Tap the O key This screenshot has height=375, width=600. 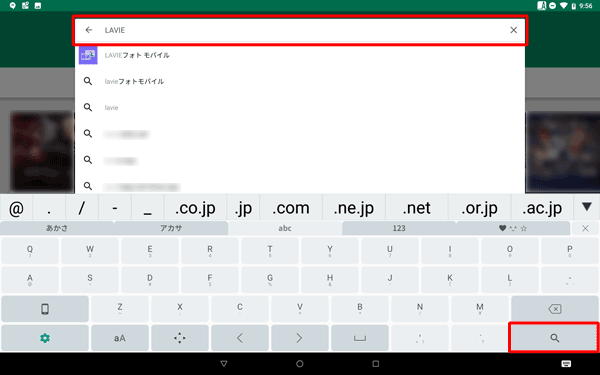(x=510, y=251)
